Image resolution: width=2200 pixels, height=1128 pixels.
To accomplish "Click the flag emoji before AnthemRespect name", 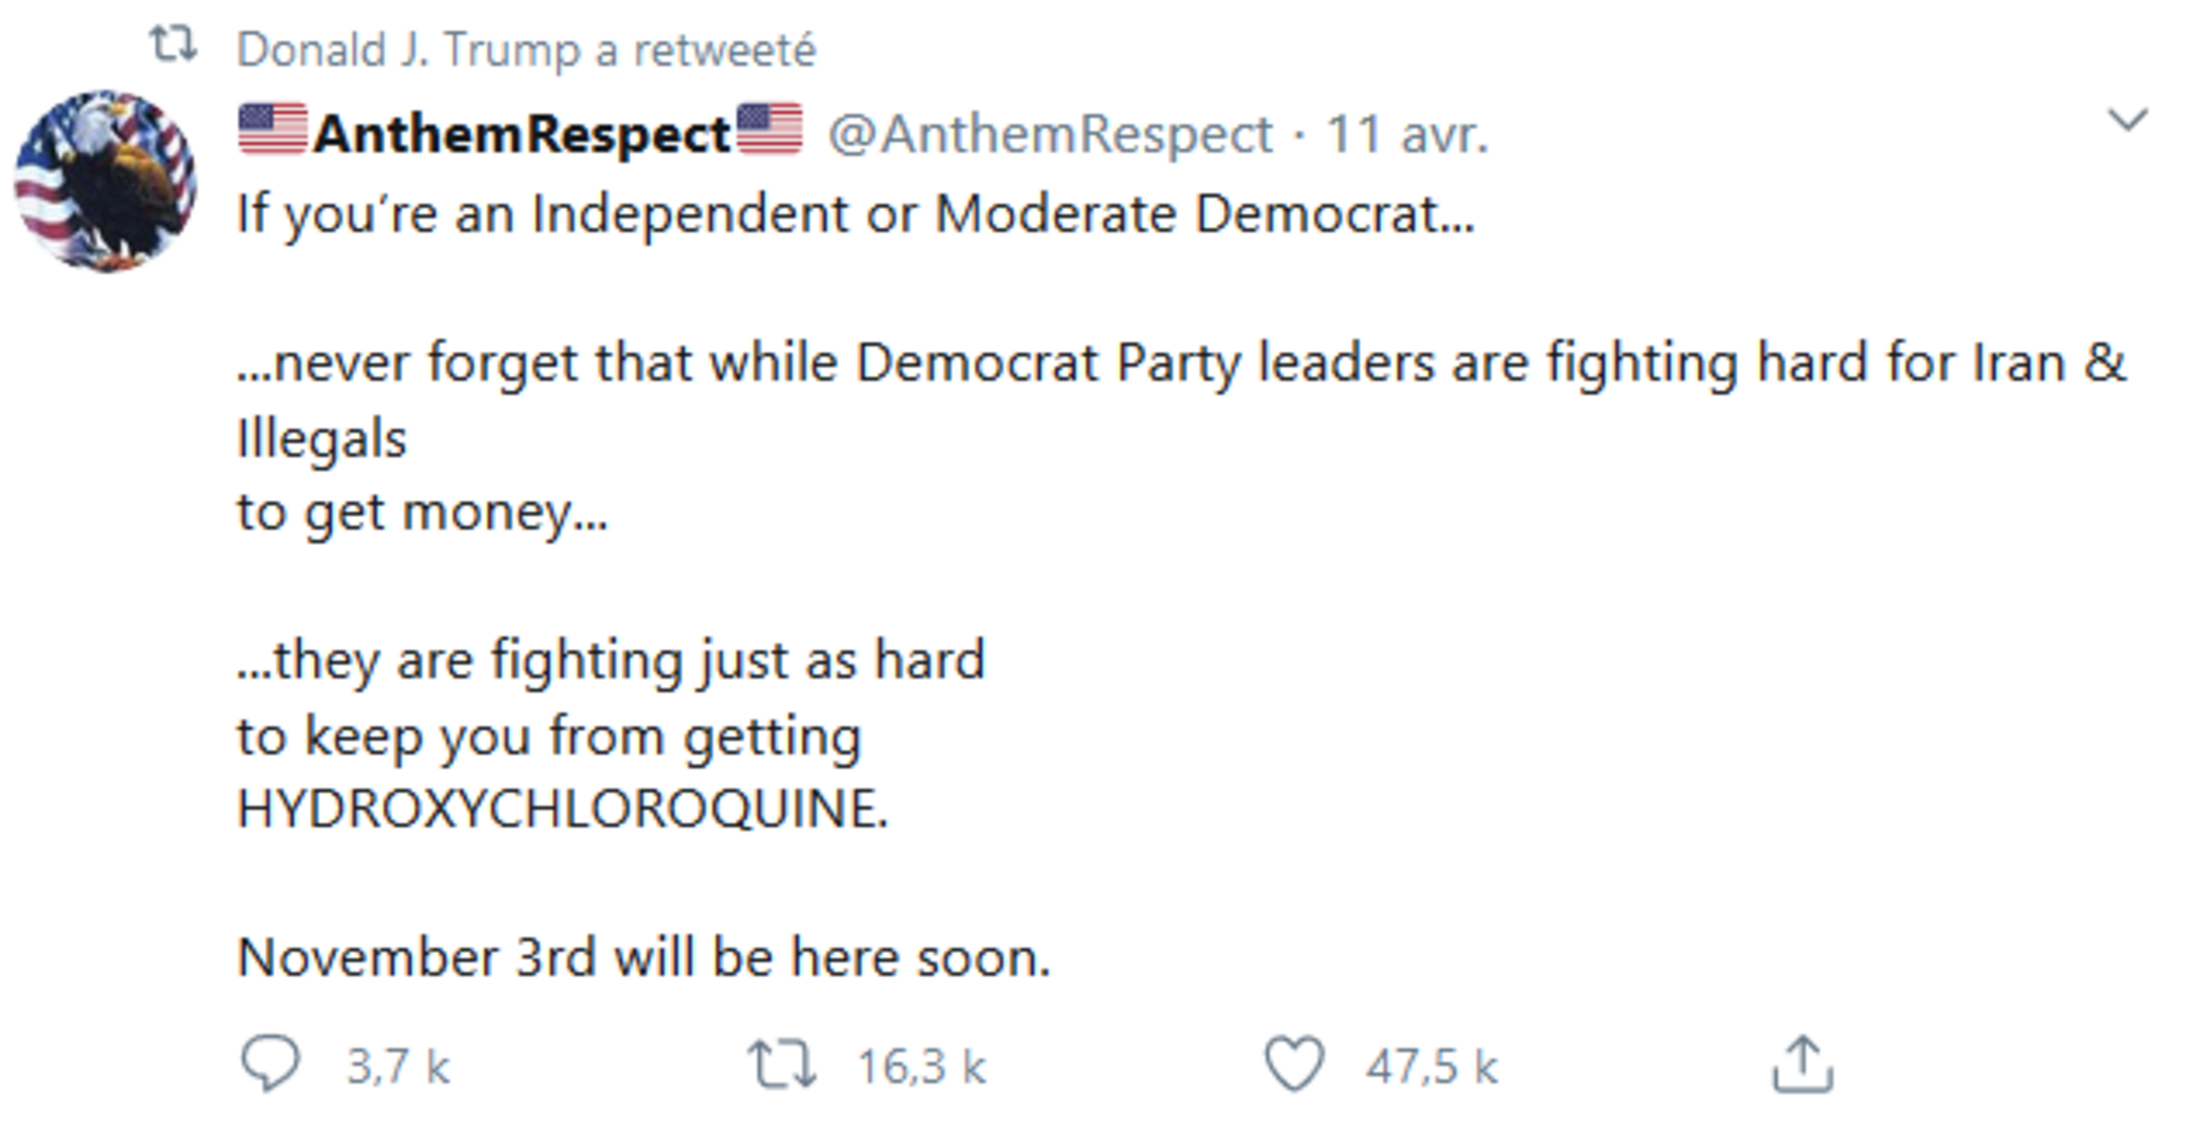I will 272,130.
